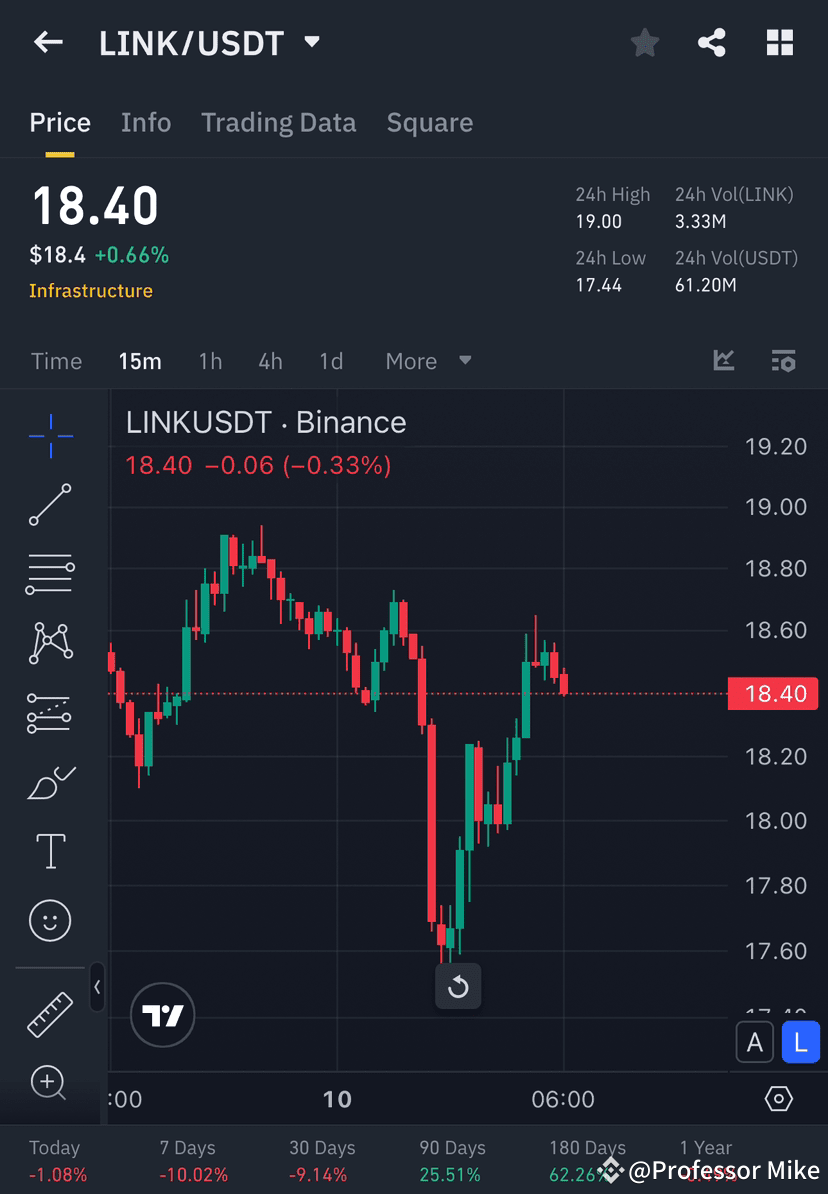
Task: Select the zoom-in magnifier tool
Action: [x=50, y=1083]
